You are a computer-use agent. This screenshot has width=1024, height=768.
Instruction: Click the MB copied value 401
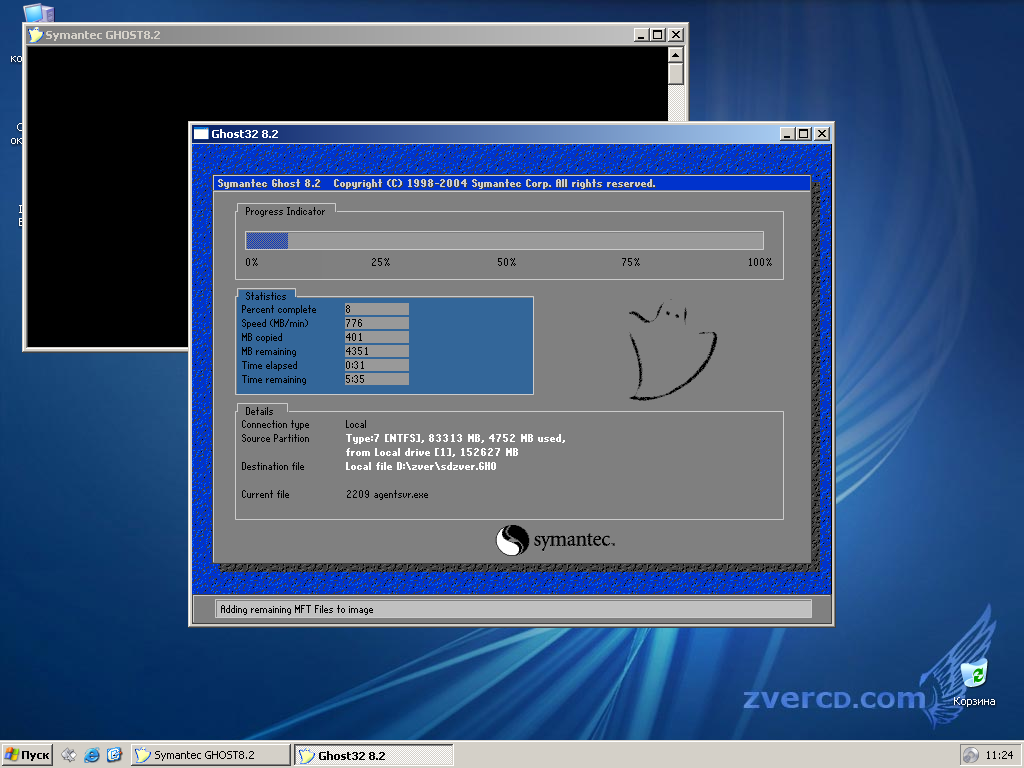[x=376, y=337]
